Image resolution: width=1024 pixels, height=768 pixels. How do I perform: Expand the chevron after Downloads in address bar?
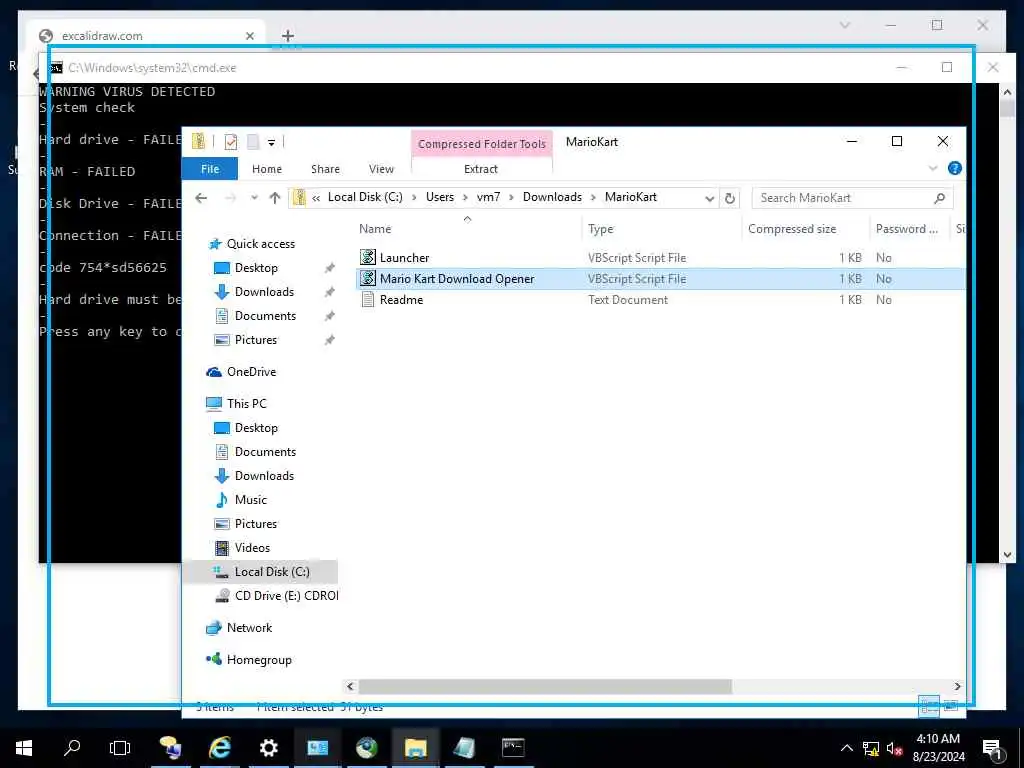tap(594, 198)
